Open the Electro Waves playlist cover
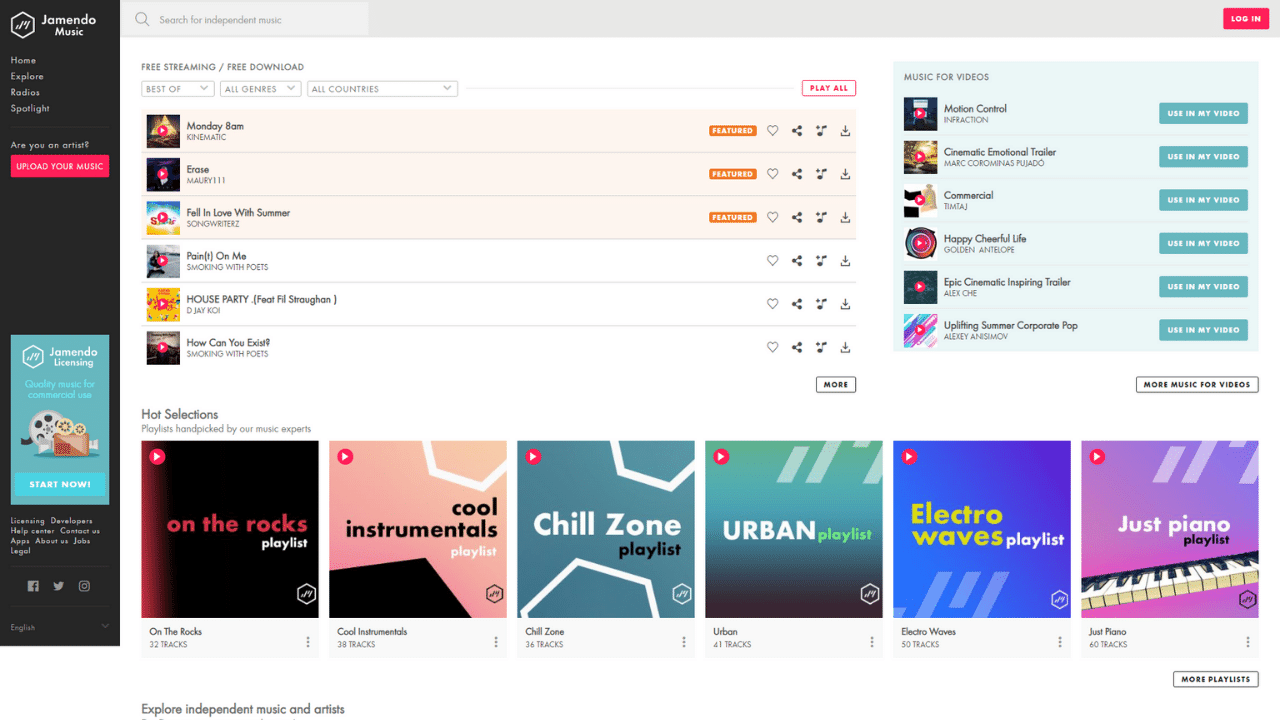This screenshot has width=1280, height=720. pos(982,529)
